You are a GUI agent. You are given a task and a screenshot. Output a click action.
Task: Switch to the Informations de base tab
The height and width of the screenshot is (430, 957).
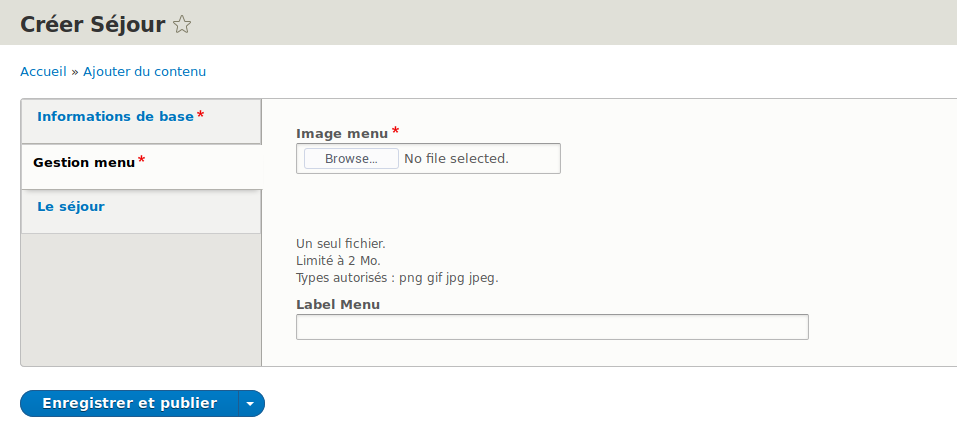point(115,116)
